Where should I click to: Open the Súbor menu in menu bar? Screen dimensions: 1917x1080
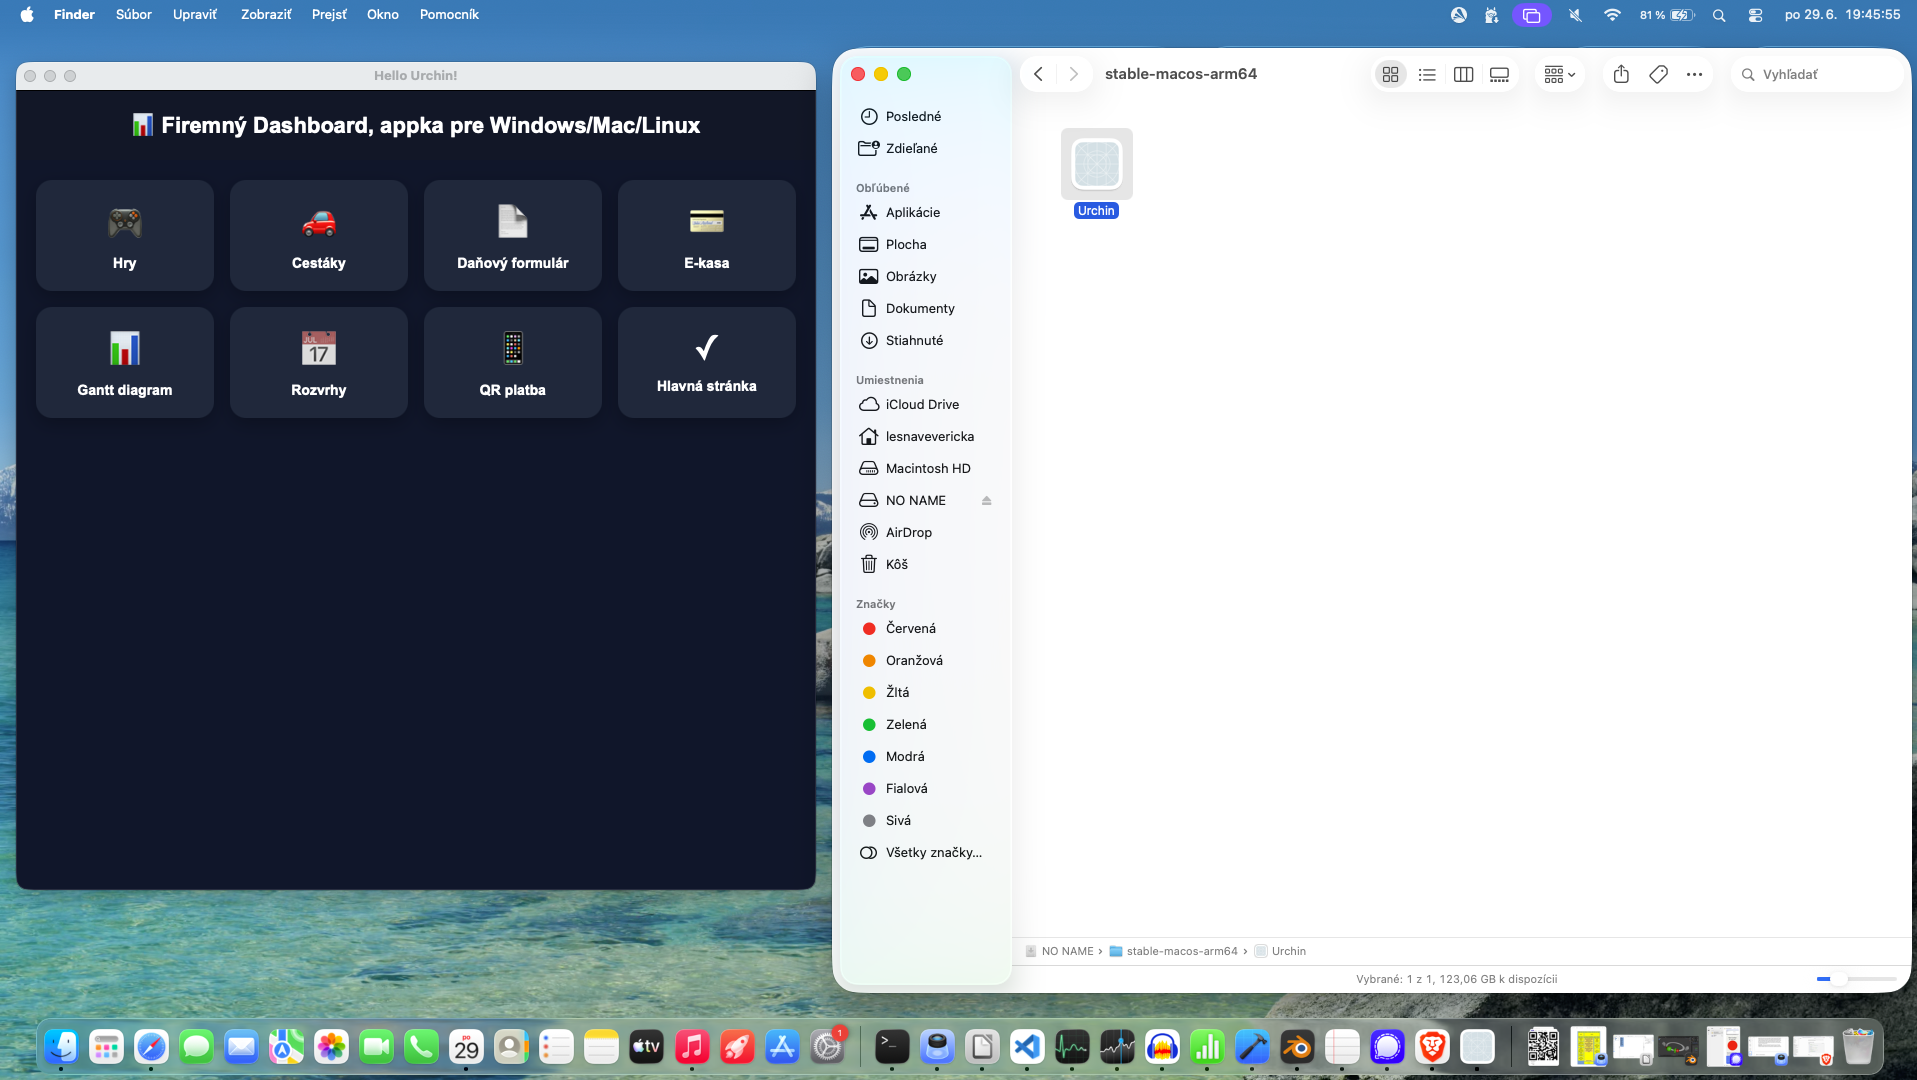134,14
